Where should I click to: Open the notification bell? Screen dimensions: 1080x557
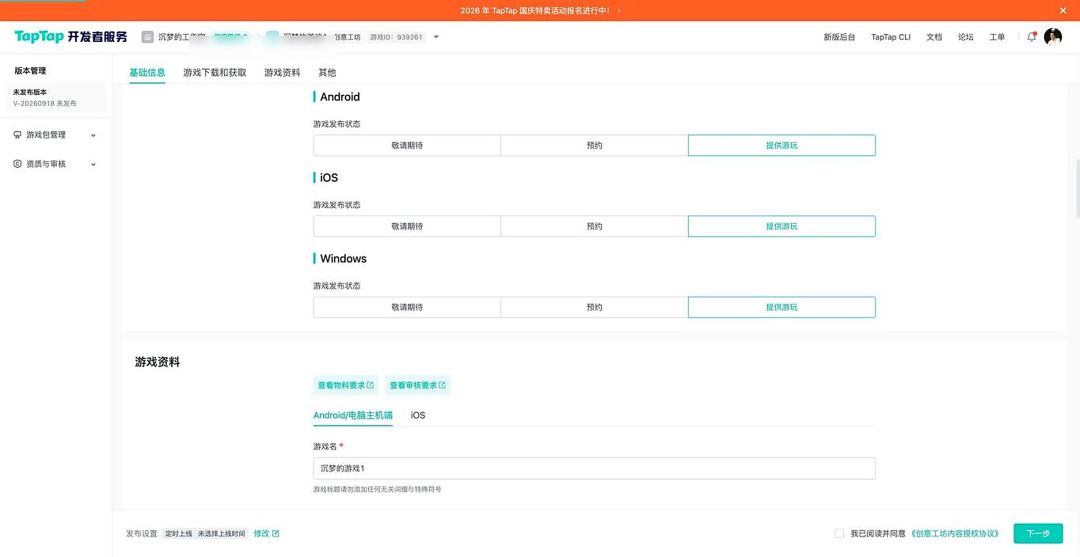(1031, 37)
